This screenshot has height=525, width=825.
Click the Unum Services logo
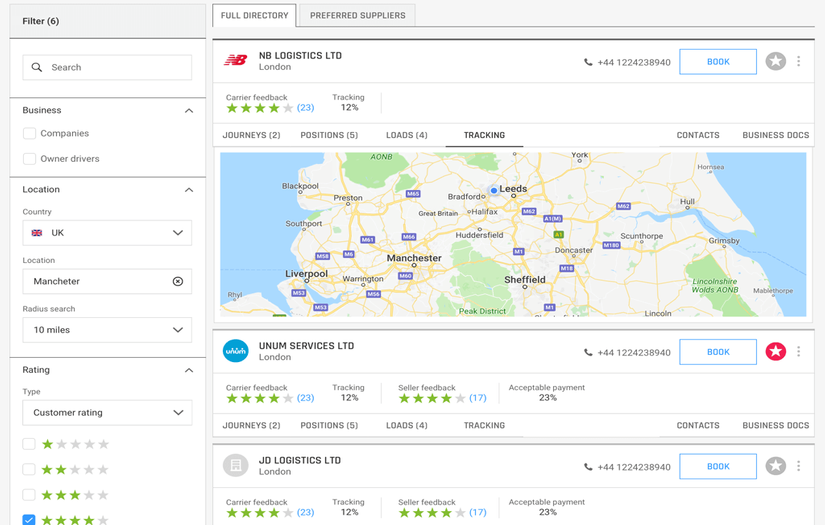236,351
